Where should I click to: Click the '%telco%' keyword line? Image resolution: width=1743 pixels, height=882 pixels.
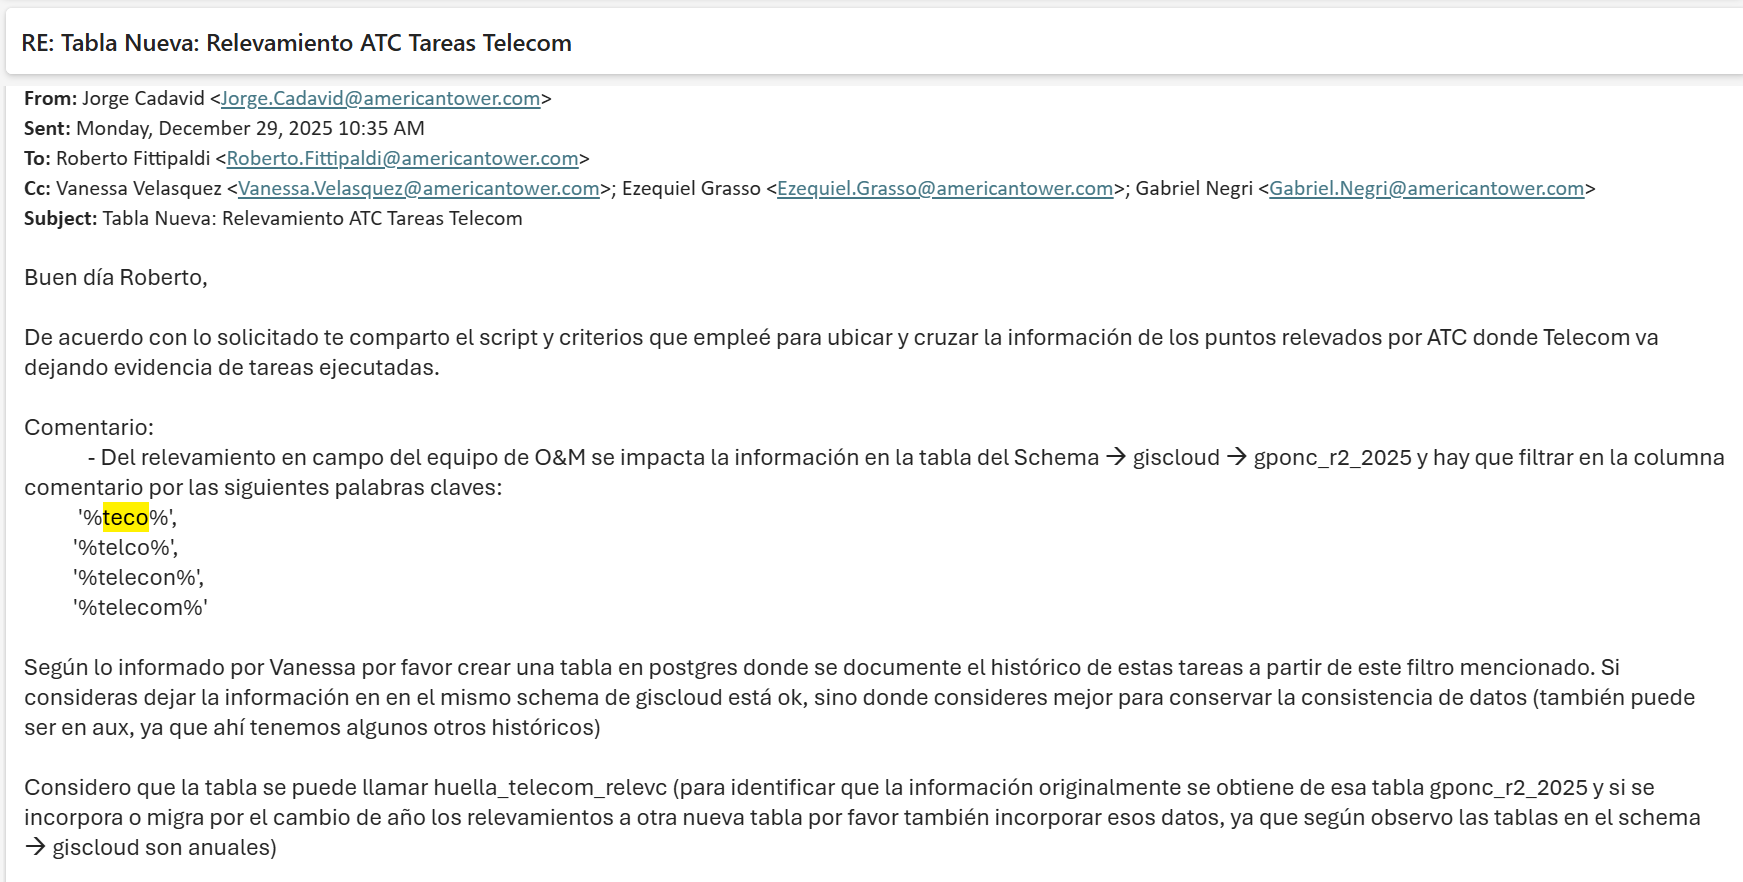pos(125,548)
